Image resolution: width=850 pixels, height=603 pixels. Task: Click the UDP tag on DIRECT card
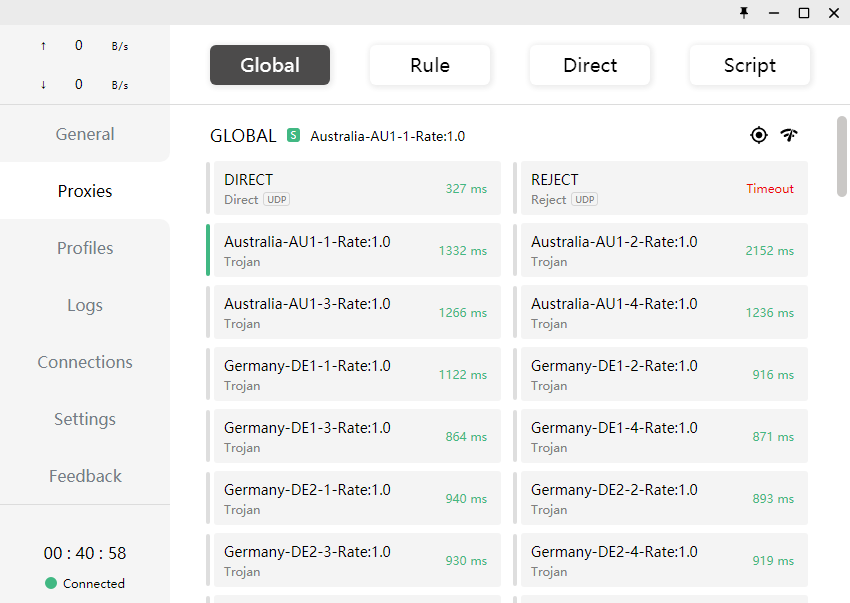click(x=276, y=200)
